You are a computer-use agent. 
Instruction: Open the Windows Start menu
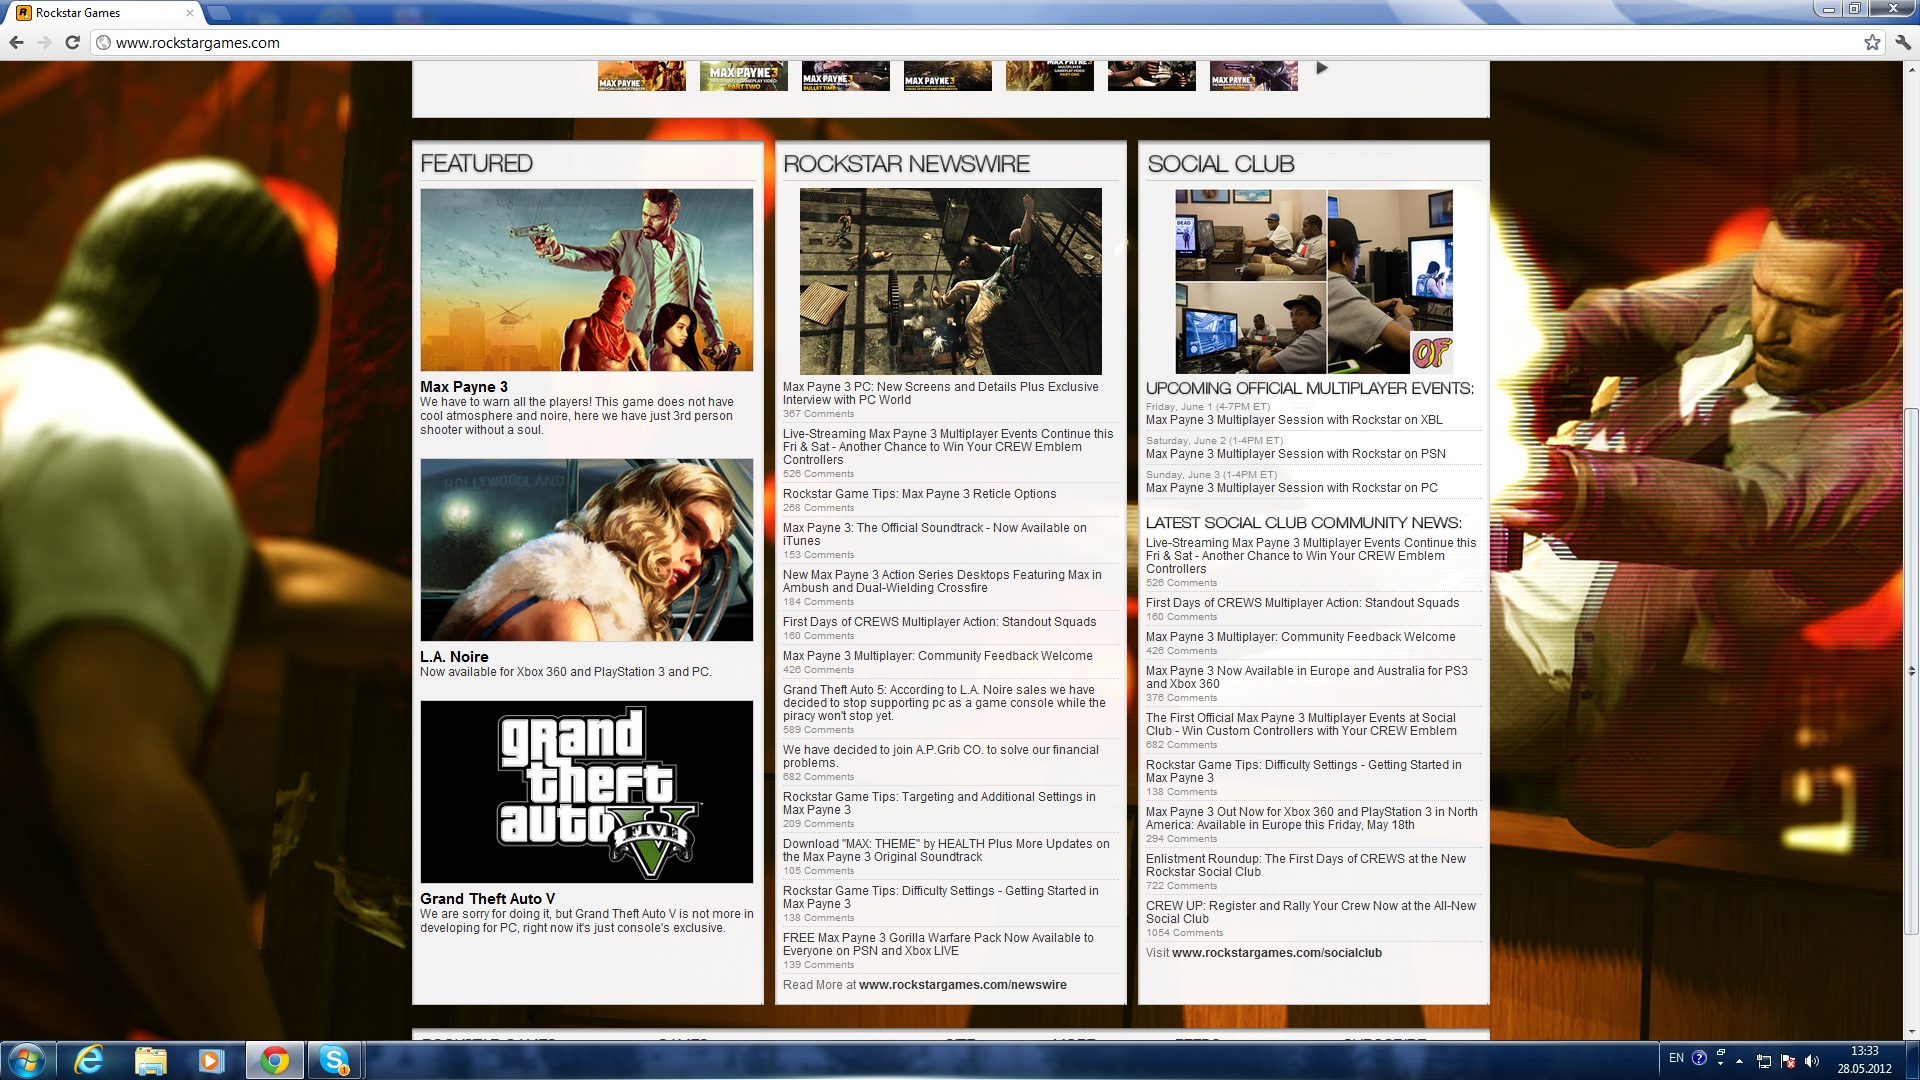click(x=27, y=1060)
